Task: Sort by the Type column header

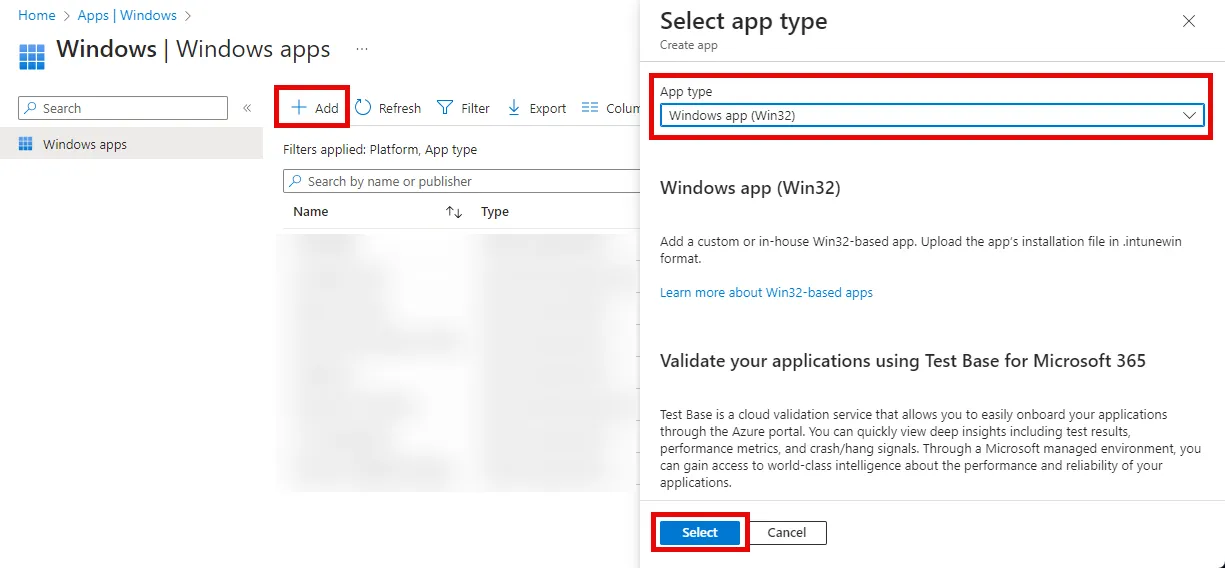Action: coord(495,212)
